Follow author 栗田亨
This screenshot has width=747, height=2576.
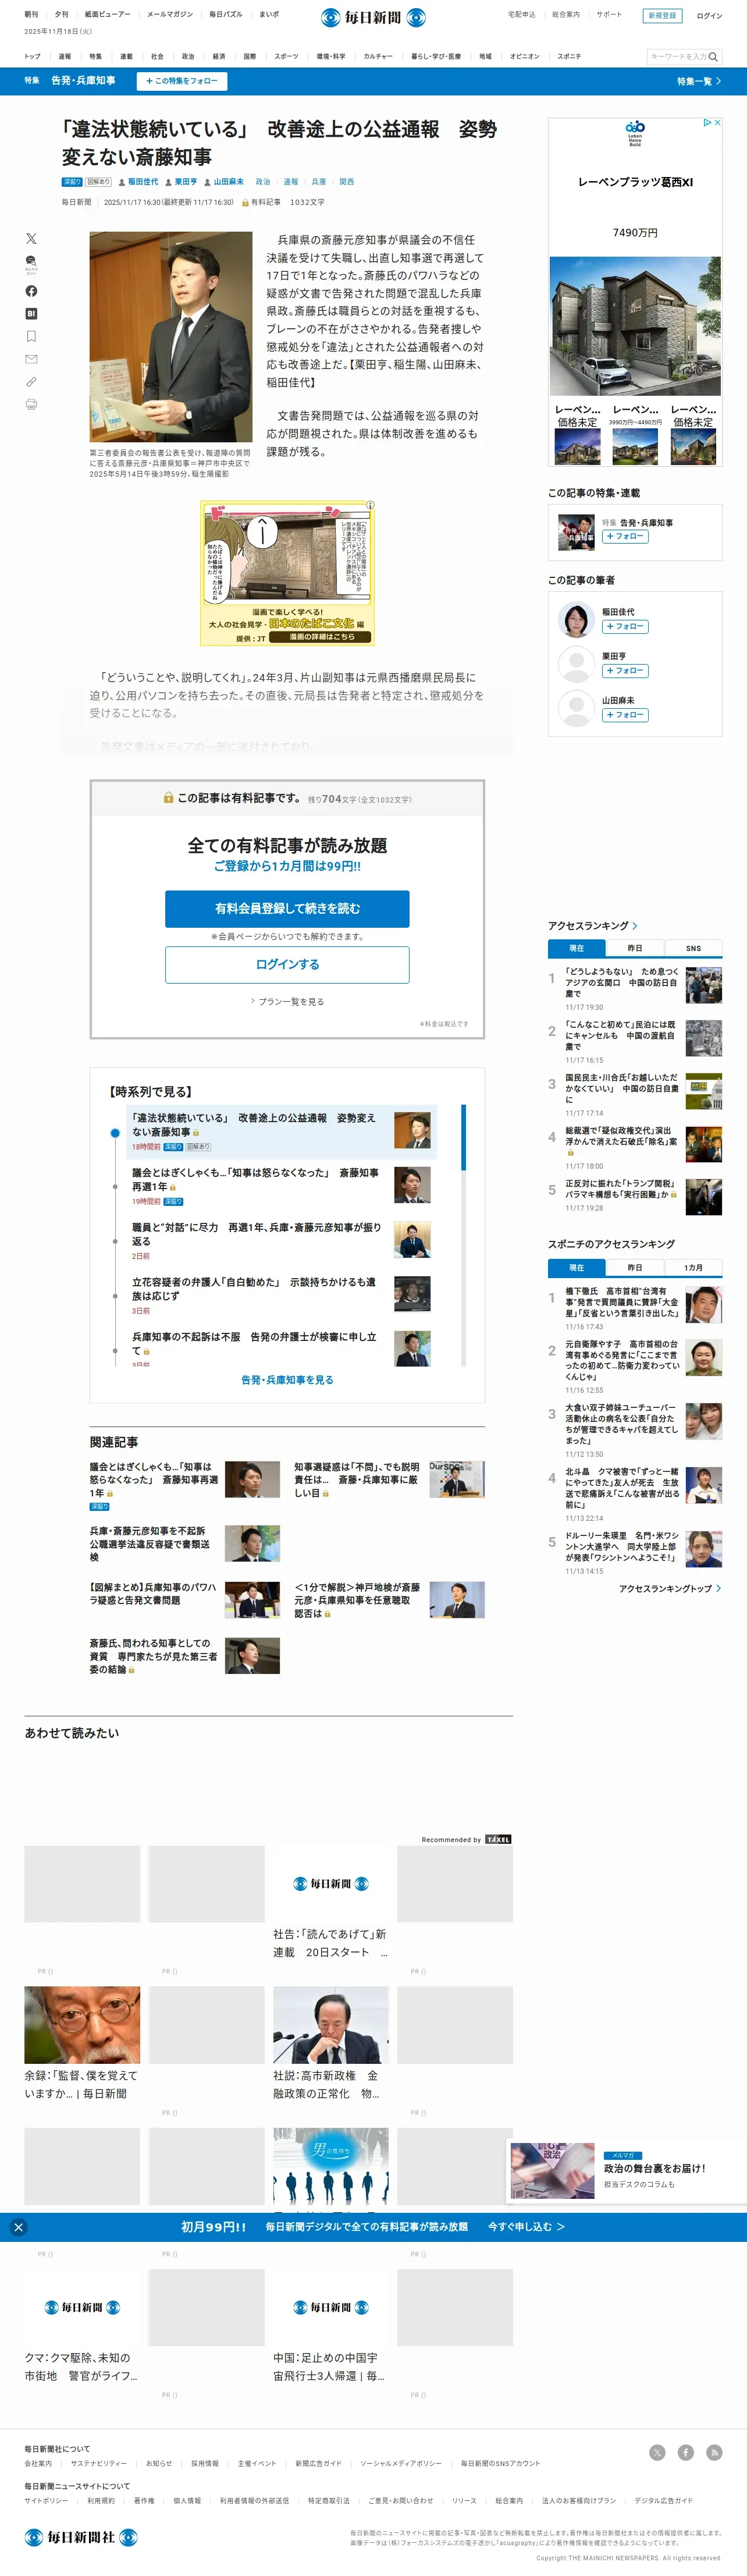click(625, 671)
